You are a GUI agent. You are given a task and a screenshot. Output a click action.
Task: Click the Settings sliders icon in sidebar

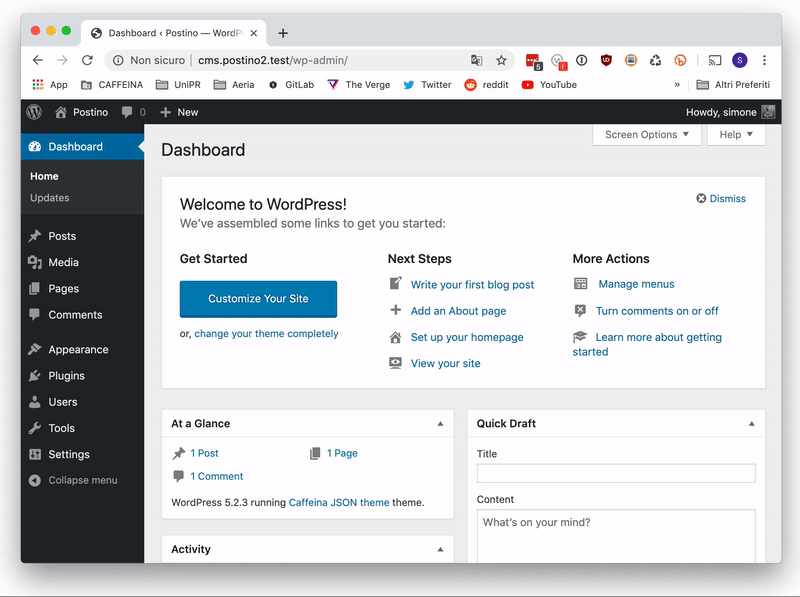[x=35, y=454]
